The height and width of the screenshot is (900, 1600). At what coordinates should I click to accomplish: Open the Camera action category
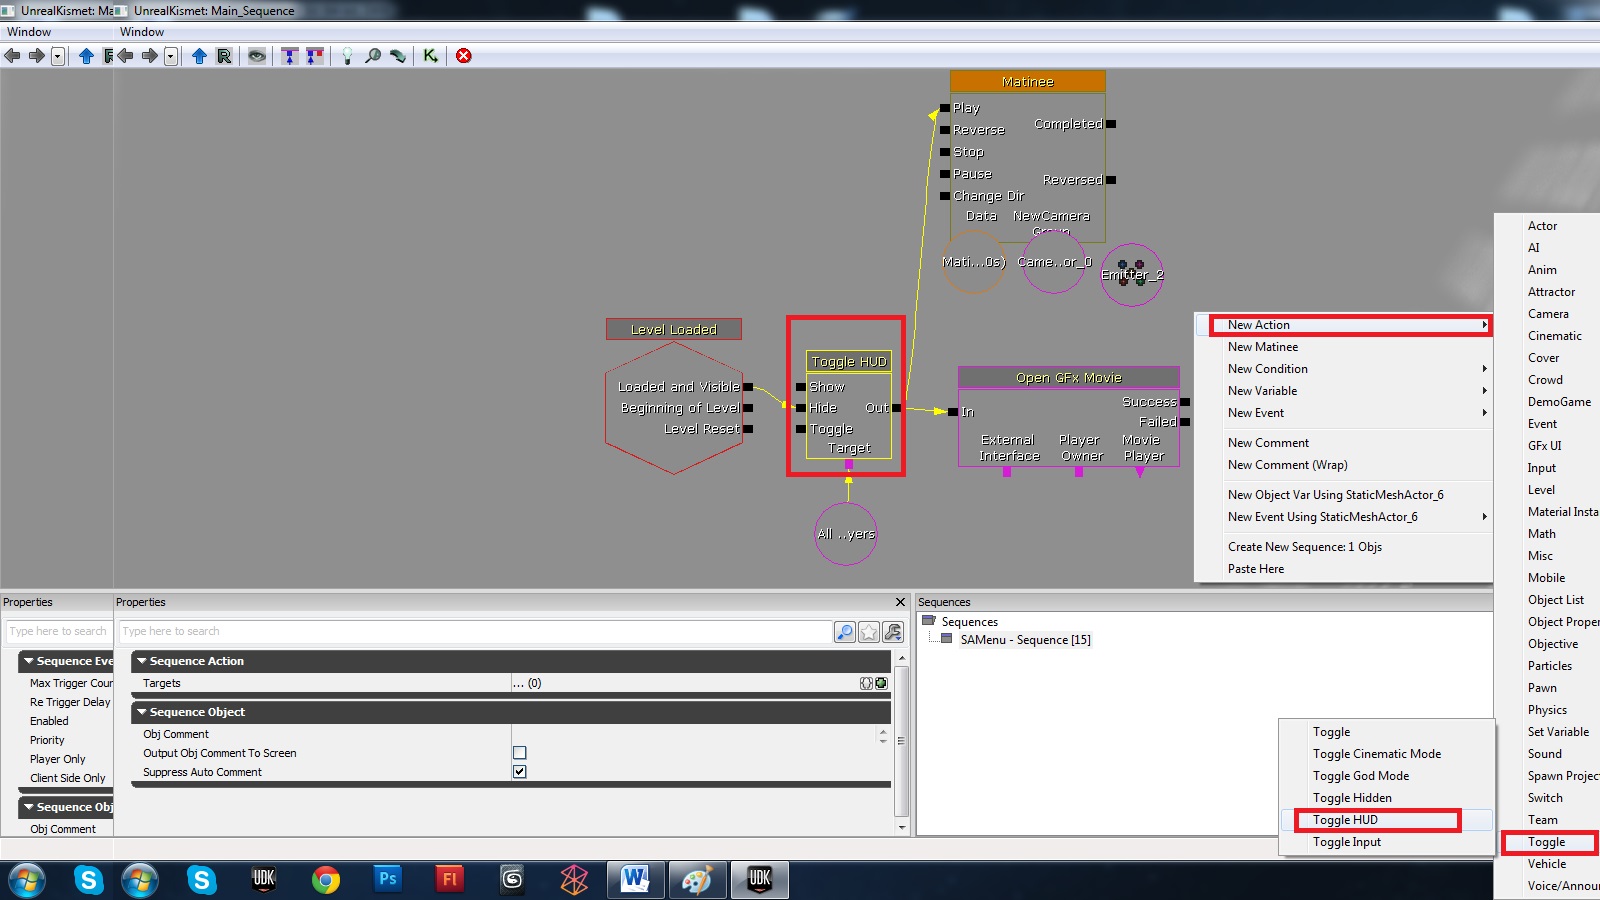[1548, 314]
